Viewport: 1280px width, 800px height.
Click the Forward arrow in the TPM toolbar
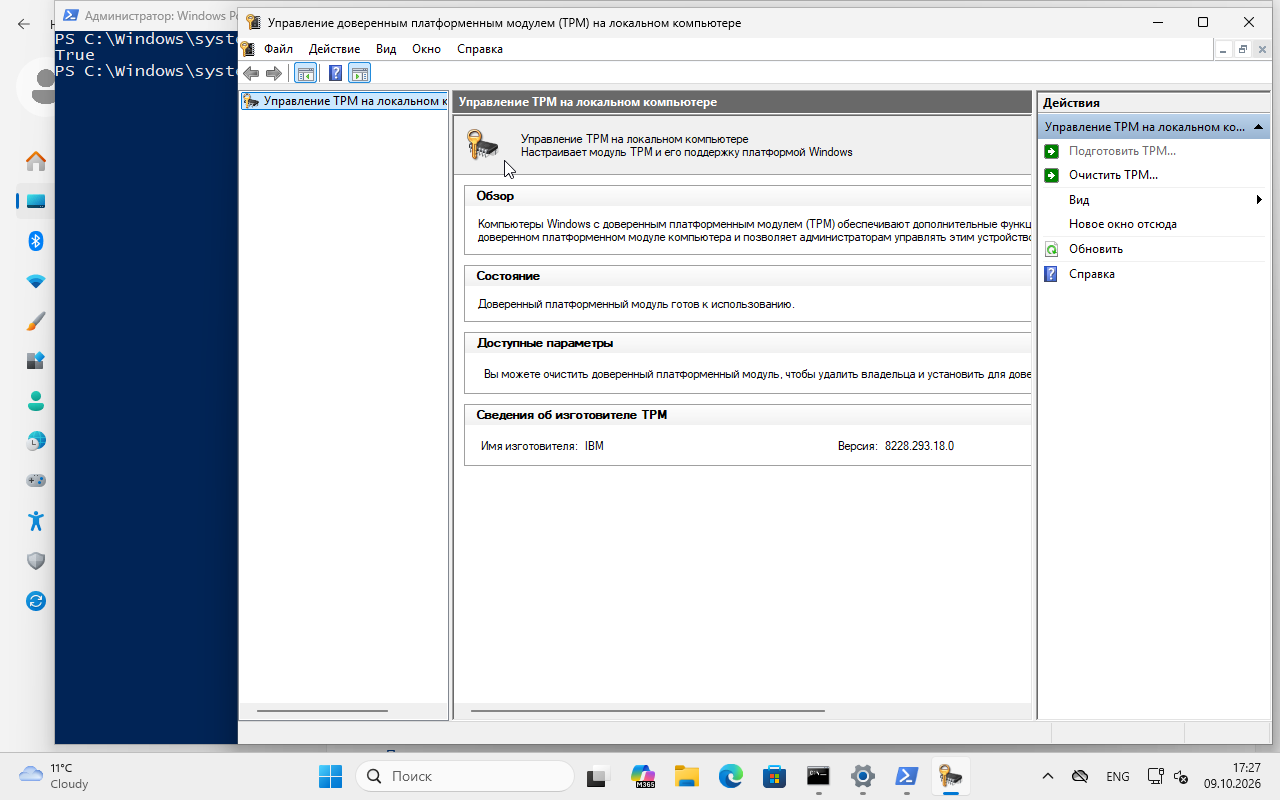tap(273, 73)
